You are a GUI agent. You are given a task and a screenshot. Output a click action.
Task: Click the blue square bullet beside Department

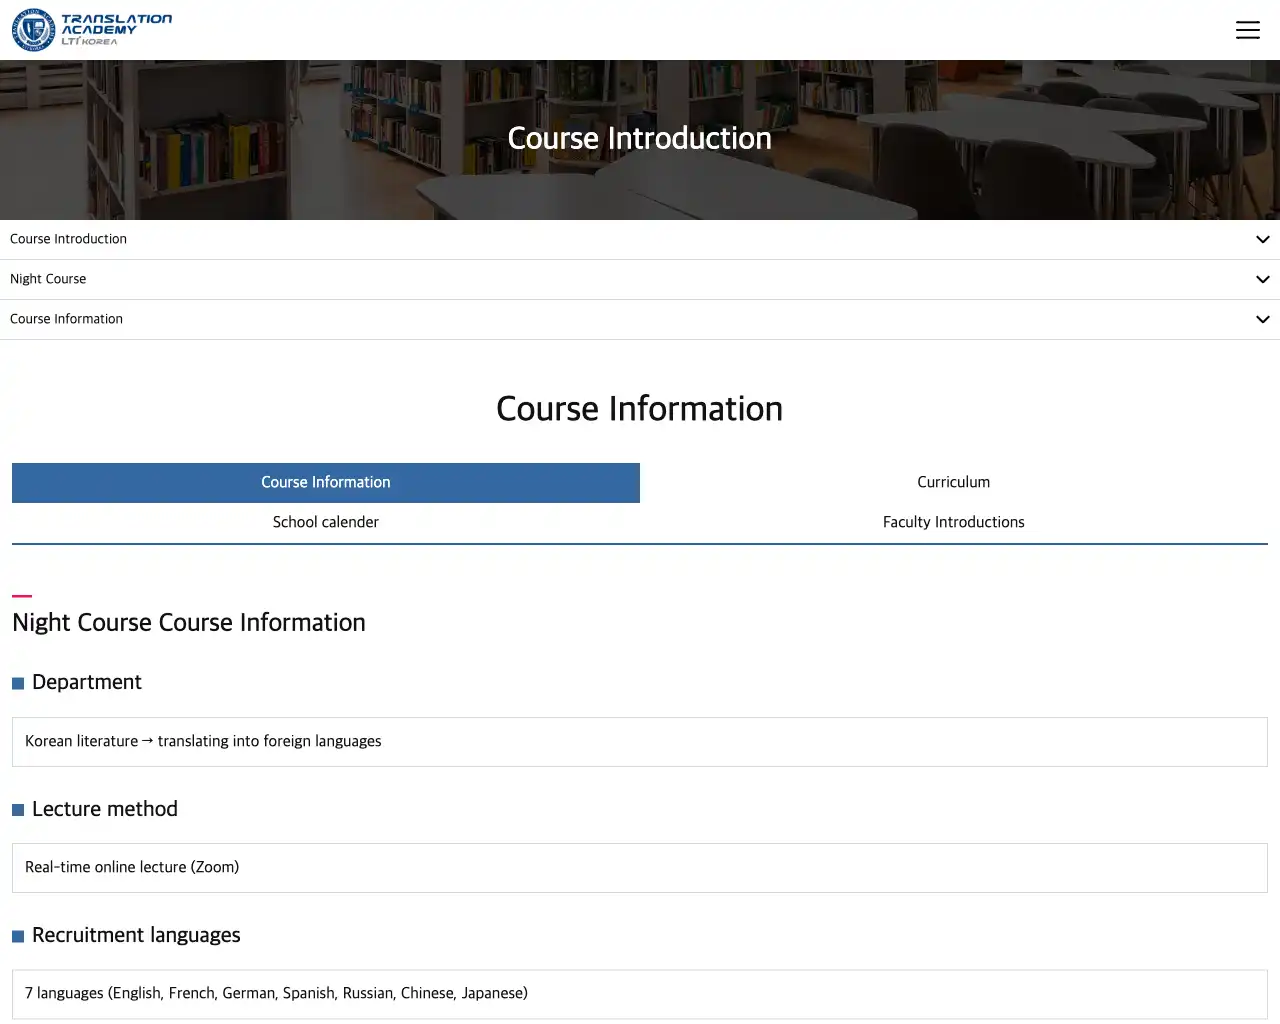point(18,683)
